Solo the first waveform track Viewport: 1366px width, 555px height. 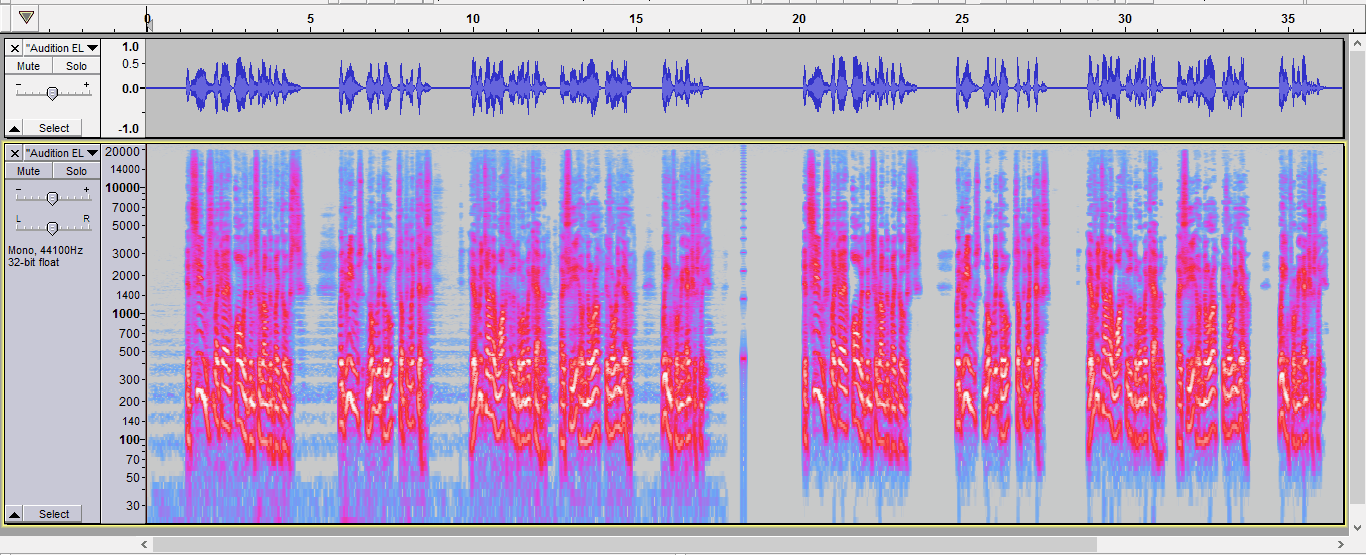(76, 66)
